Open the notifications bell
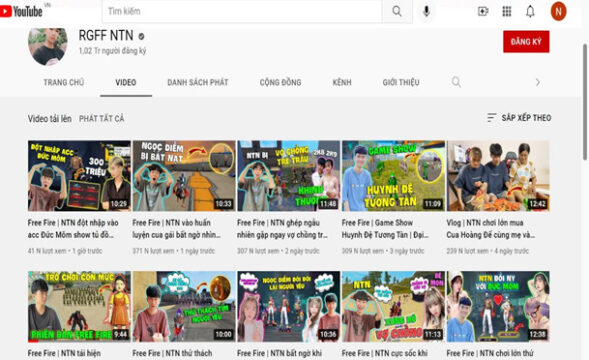This screenshot has height=360, width=589. click(530, 11)
